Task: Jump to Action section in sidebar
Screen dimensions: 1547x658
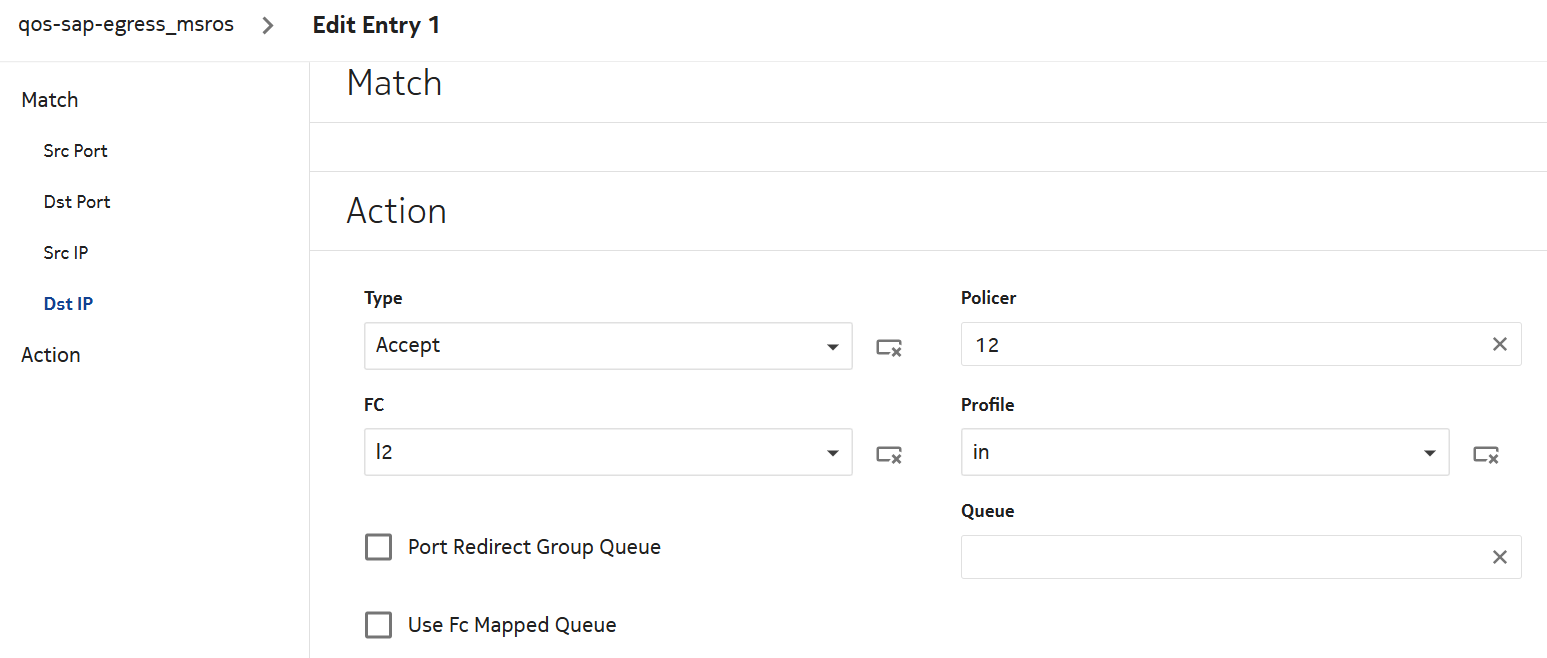Action: 51,355
